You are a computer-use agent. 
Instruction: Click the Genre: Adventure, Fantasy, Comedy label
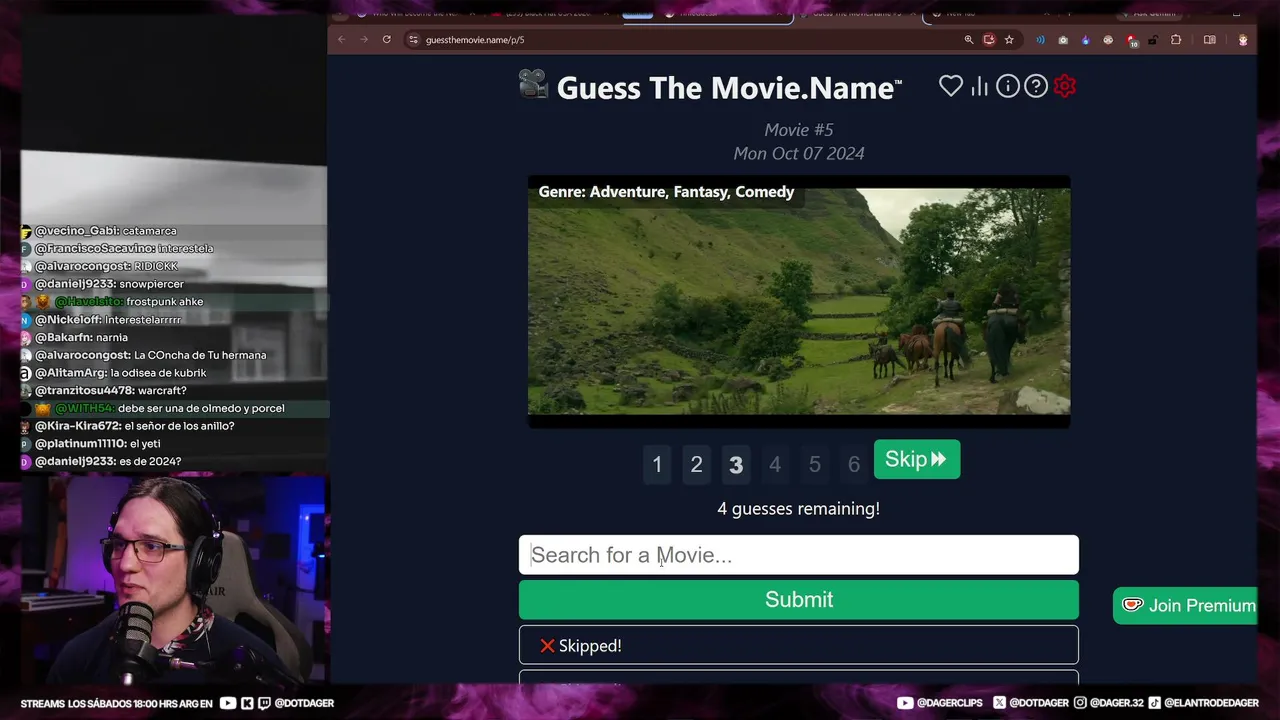[666, 192]
